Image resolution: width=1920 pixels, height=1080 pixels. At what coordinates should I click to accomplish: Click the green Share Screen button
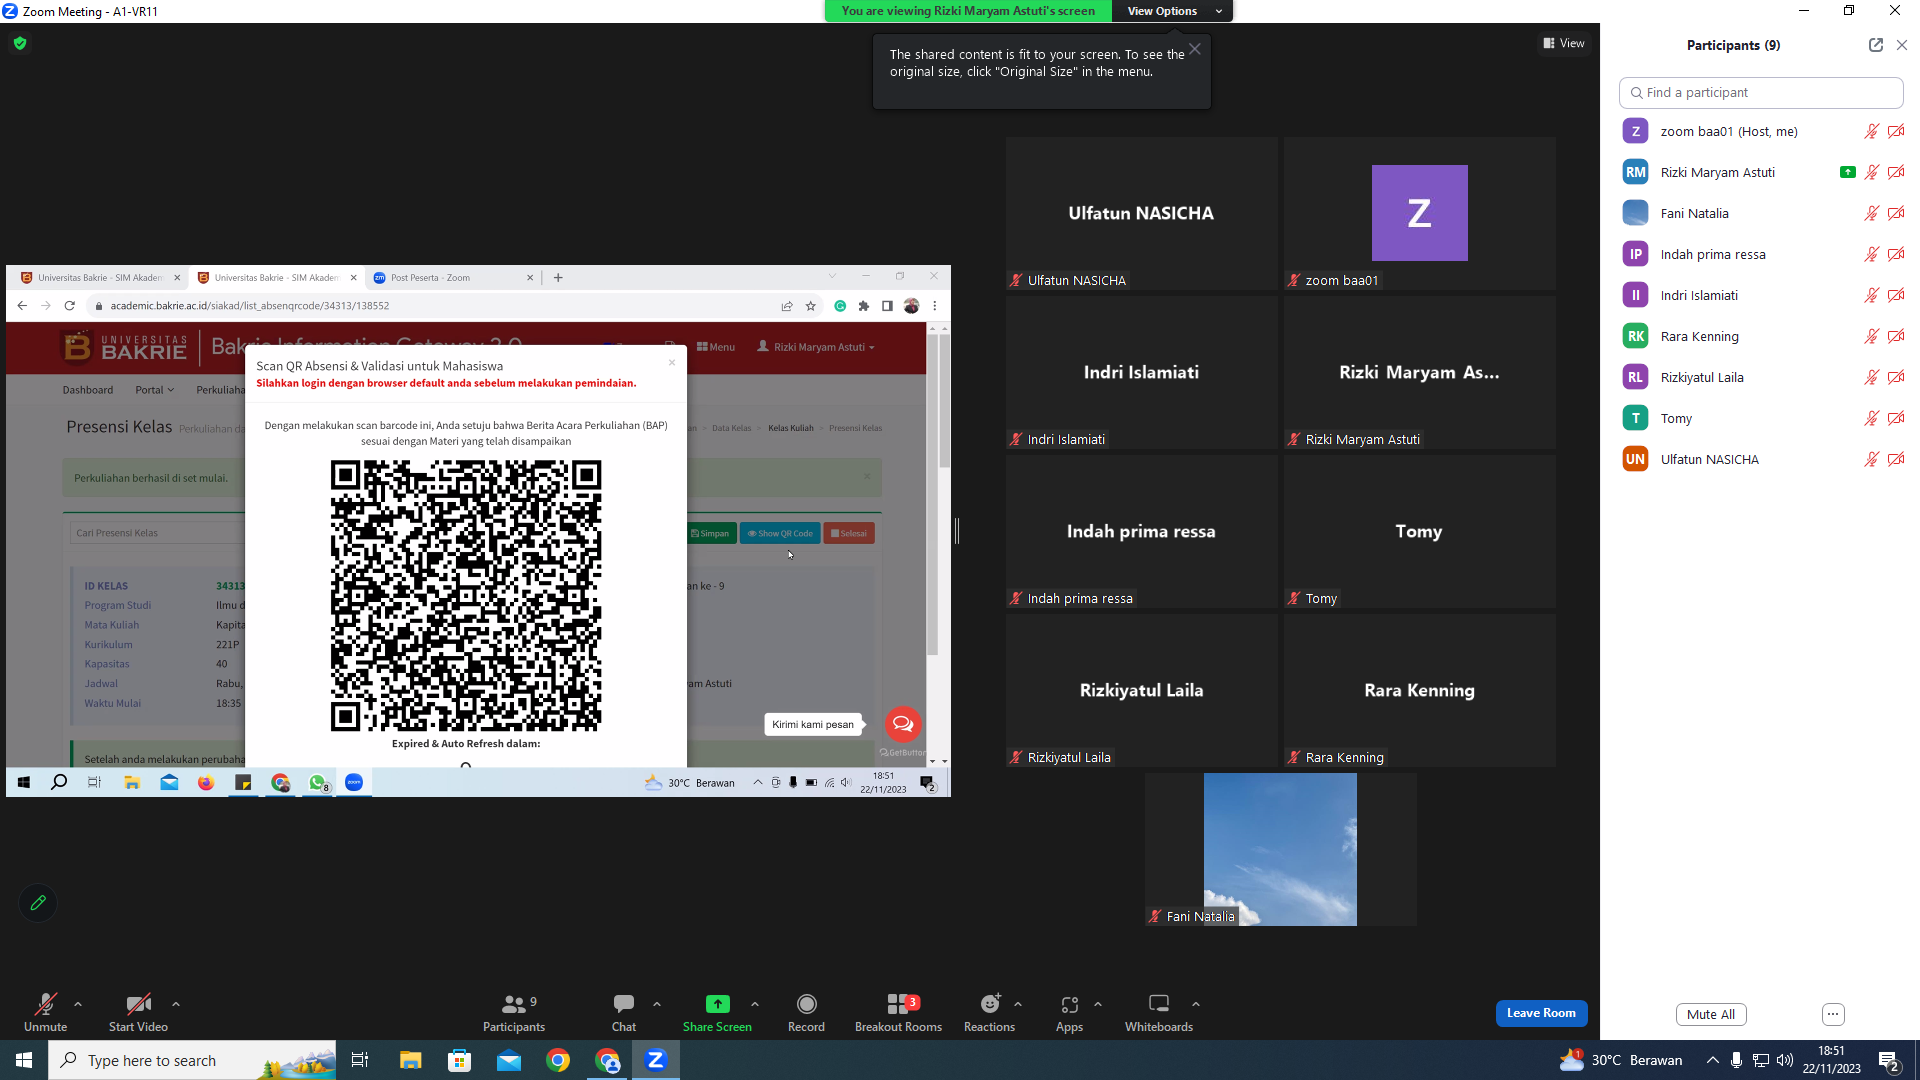[x=717, y=1012]
